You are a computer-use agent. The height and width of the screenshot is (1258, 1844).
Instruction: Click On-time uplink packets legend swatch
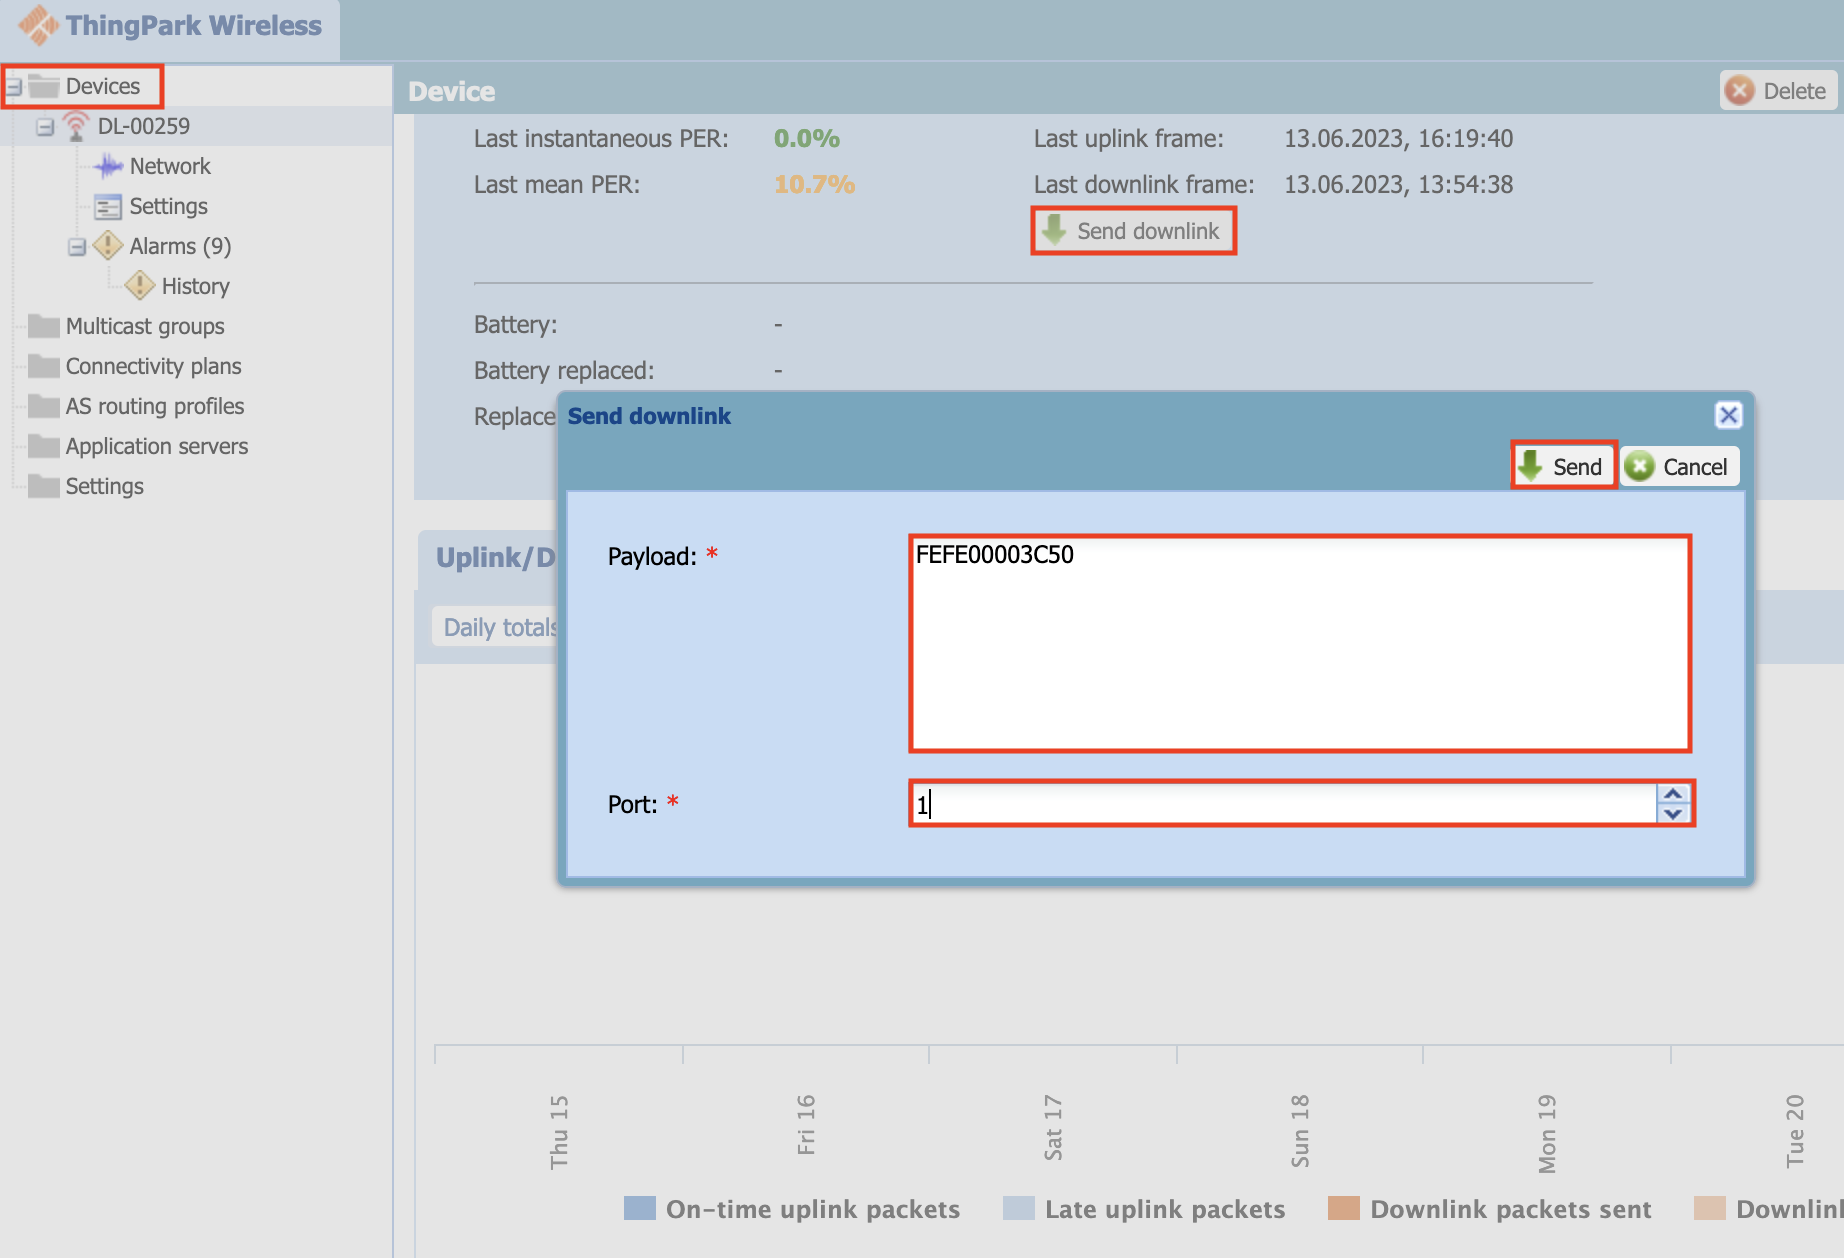pyautogui.click(x=640, y=1208)
